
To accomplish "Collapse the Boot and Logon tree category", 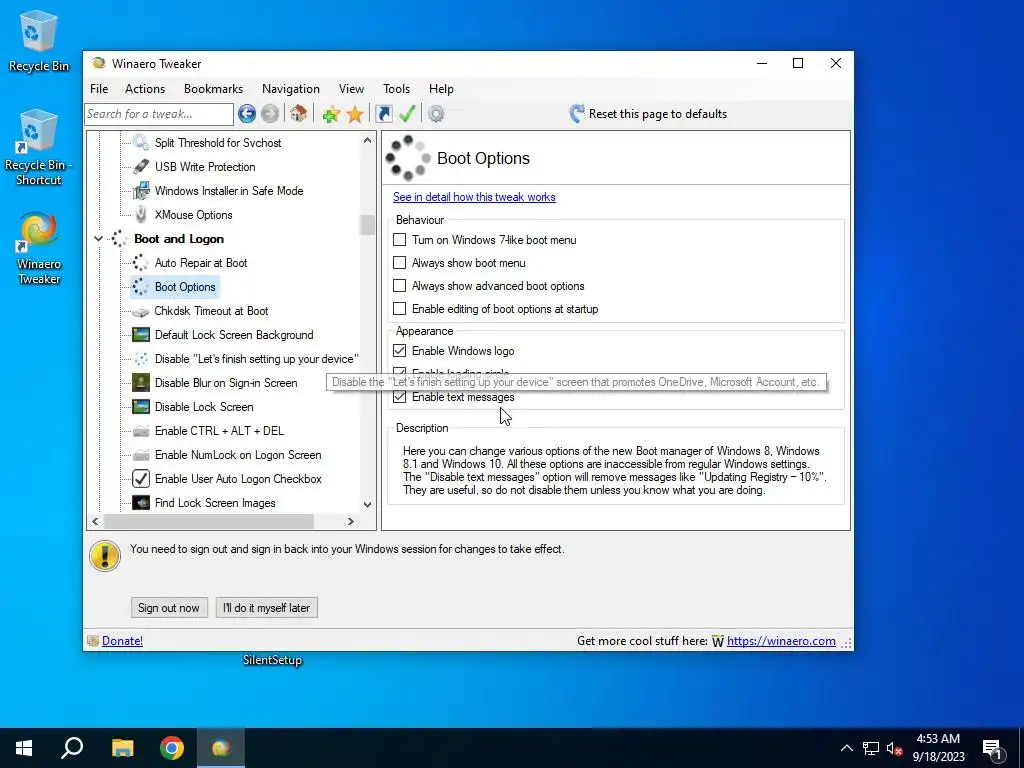I will 99,239.
